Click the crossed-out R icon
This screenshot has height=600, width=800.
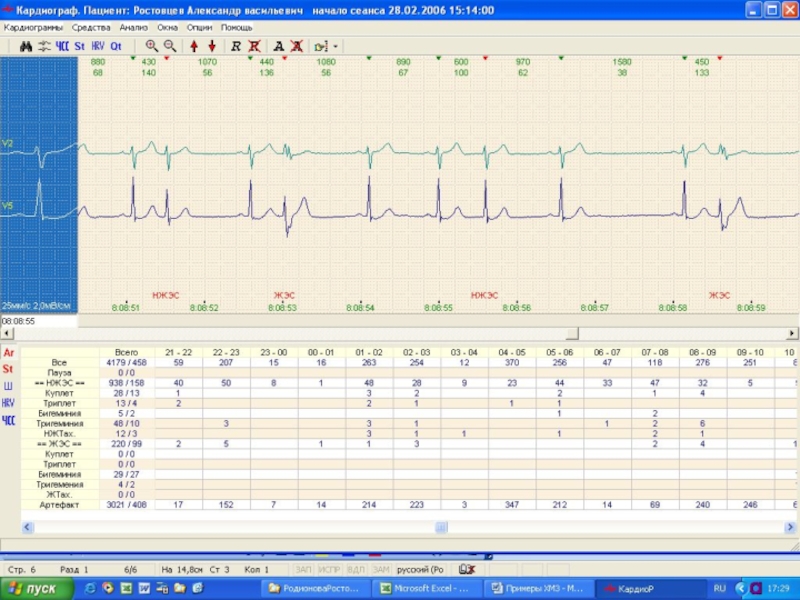(x=255, y=46)
